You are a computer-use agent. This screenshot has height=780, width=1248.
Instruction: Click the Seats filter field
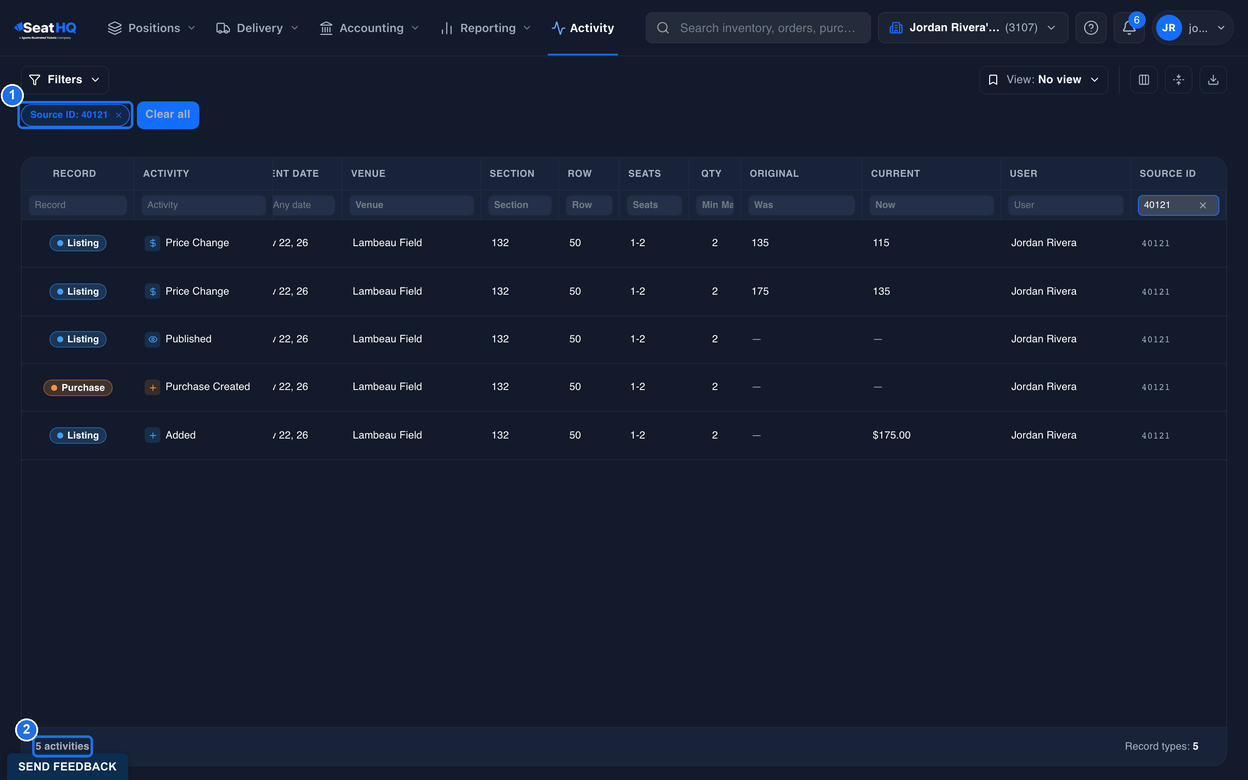654,205
